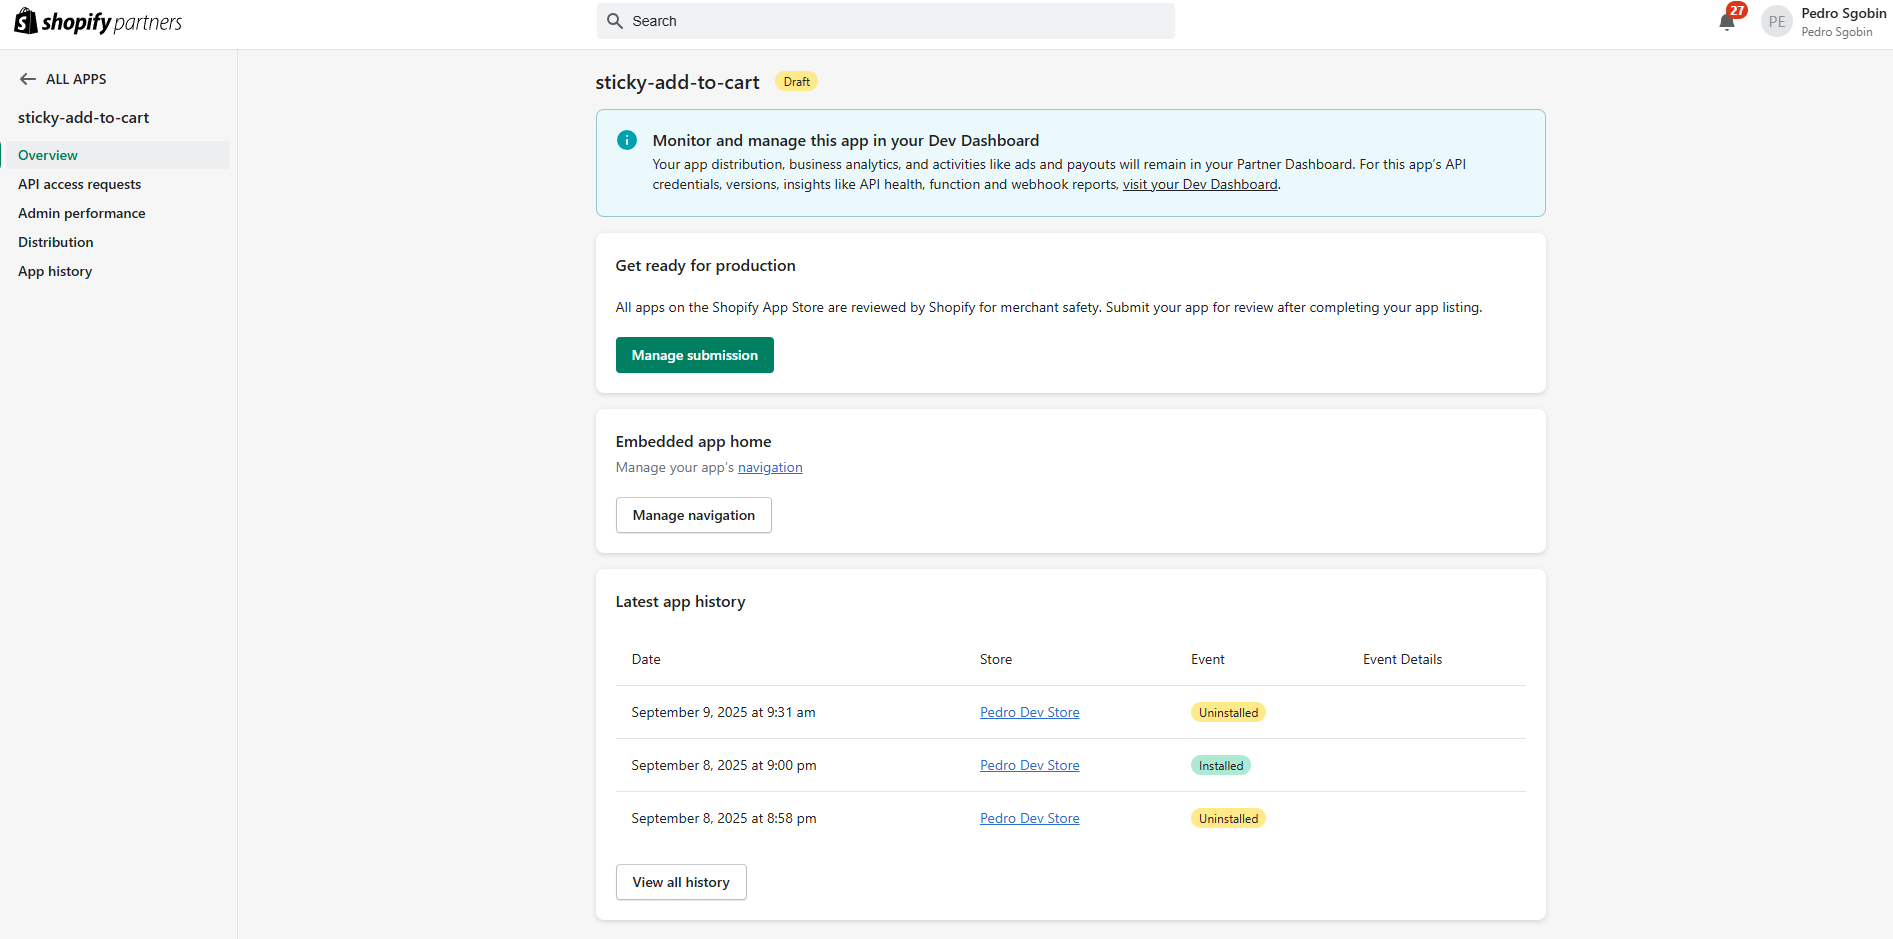Image resolution: width=1893 pixels, height=939 pixels.
Task: Open the Distribution section
Action: pyautogui.click(x=56, y=242)
